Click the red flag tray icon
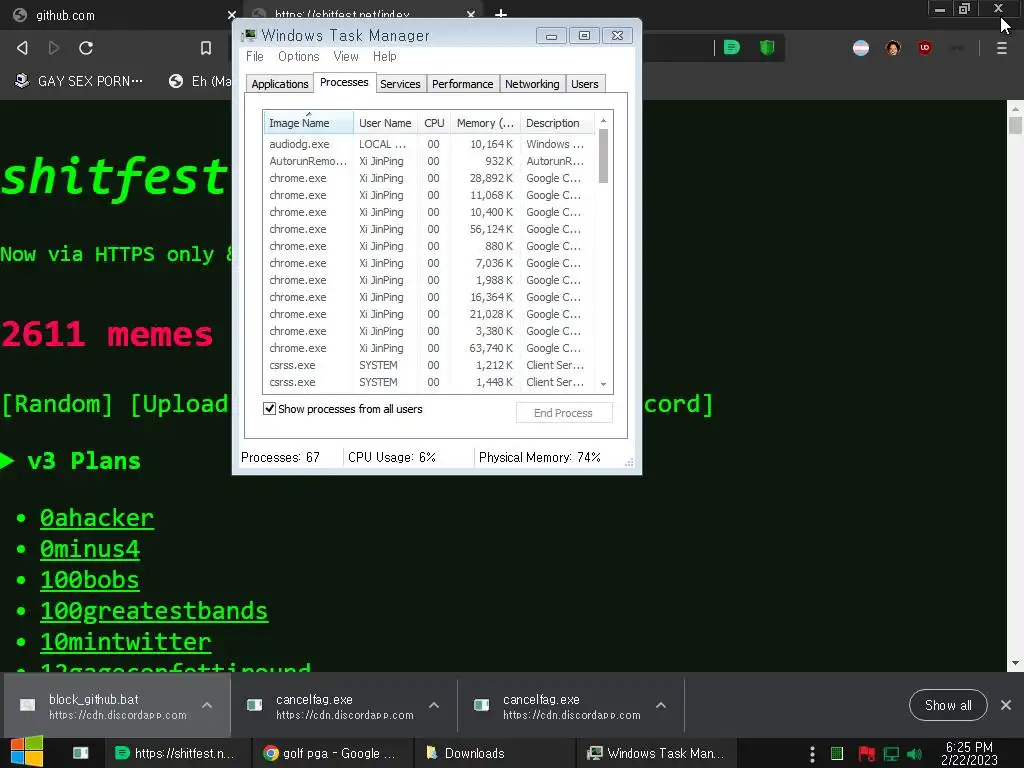The height and width of the screenshot is (768, 1024). click(866, 754)
